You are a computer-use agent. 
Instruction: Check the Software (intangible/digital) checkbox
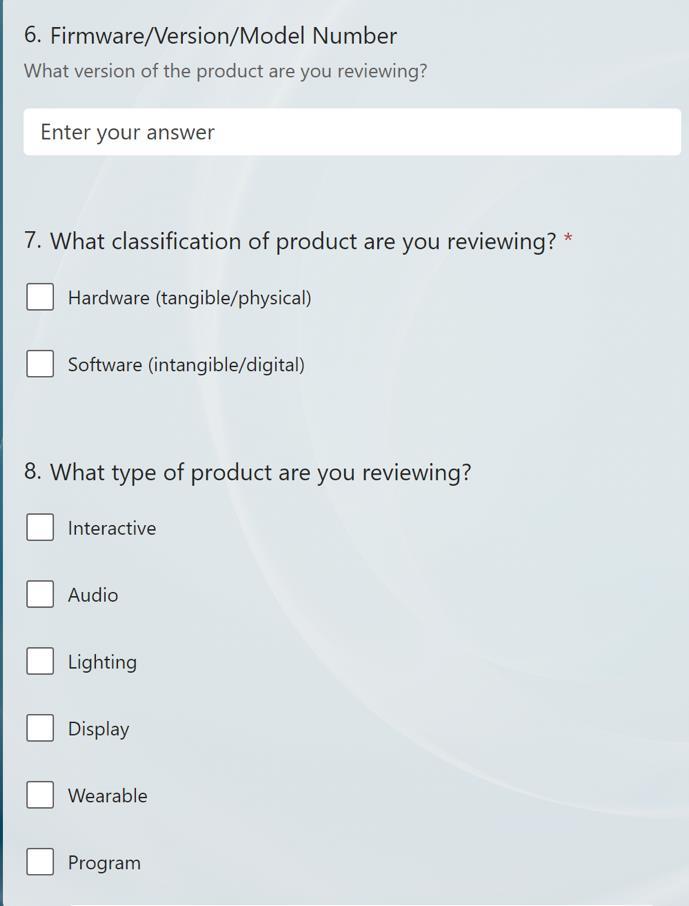point(40,363)
